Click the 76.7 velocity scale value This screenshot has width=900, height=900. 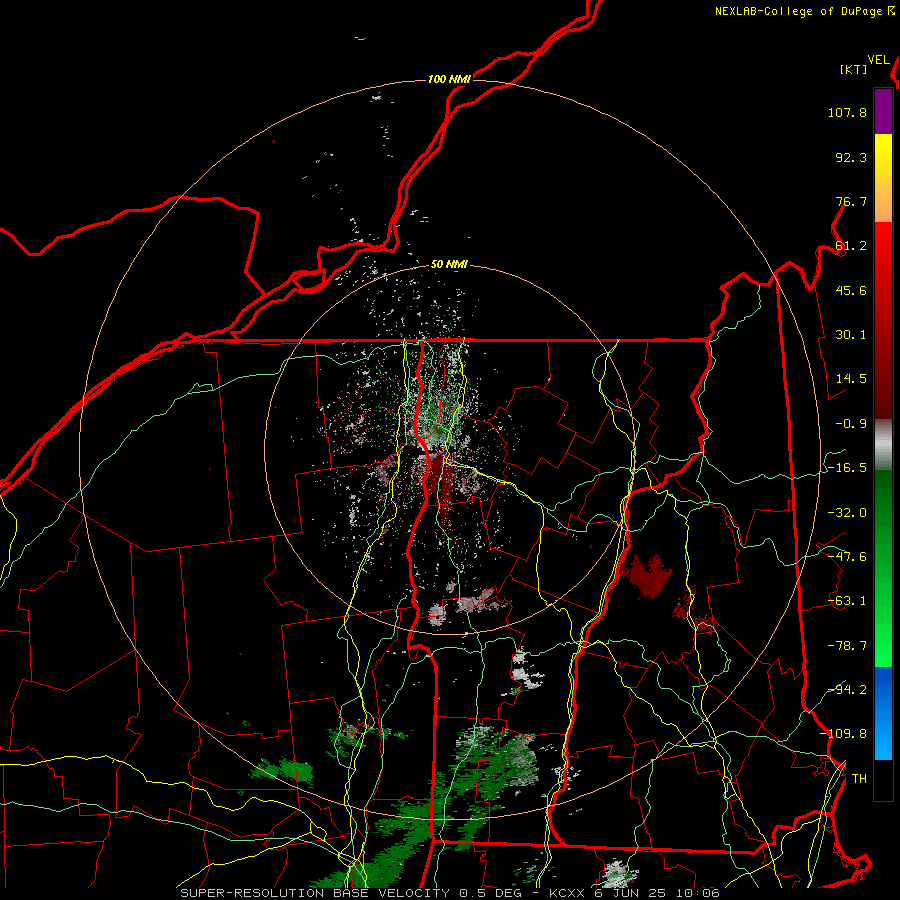(x=851, y=201)
